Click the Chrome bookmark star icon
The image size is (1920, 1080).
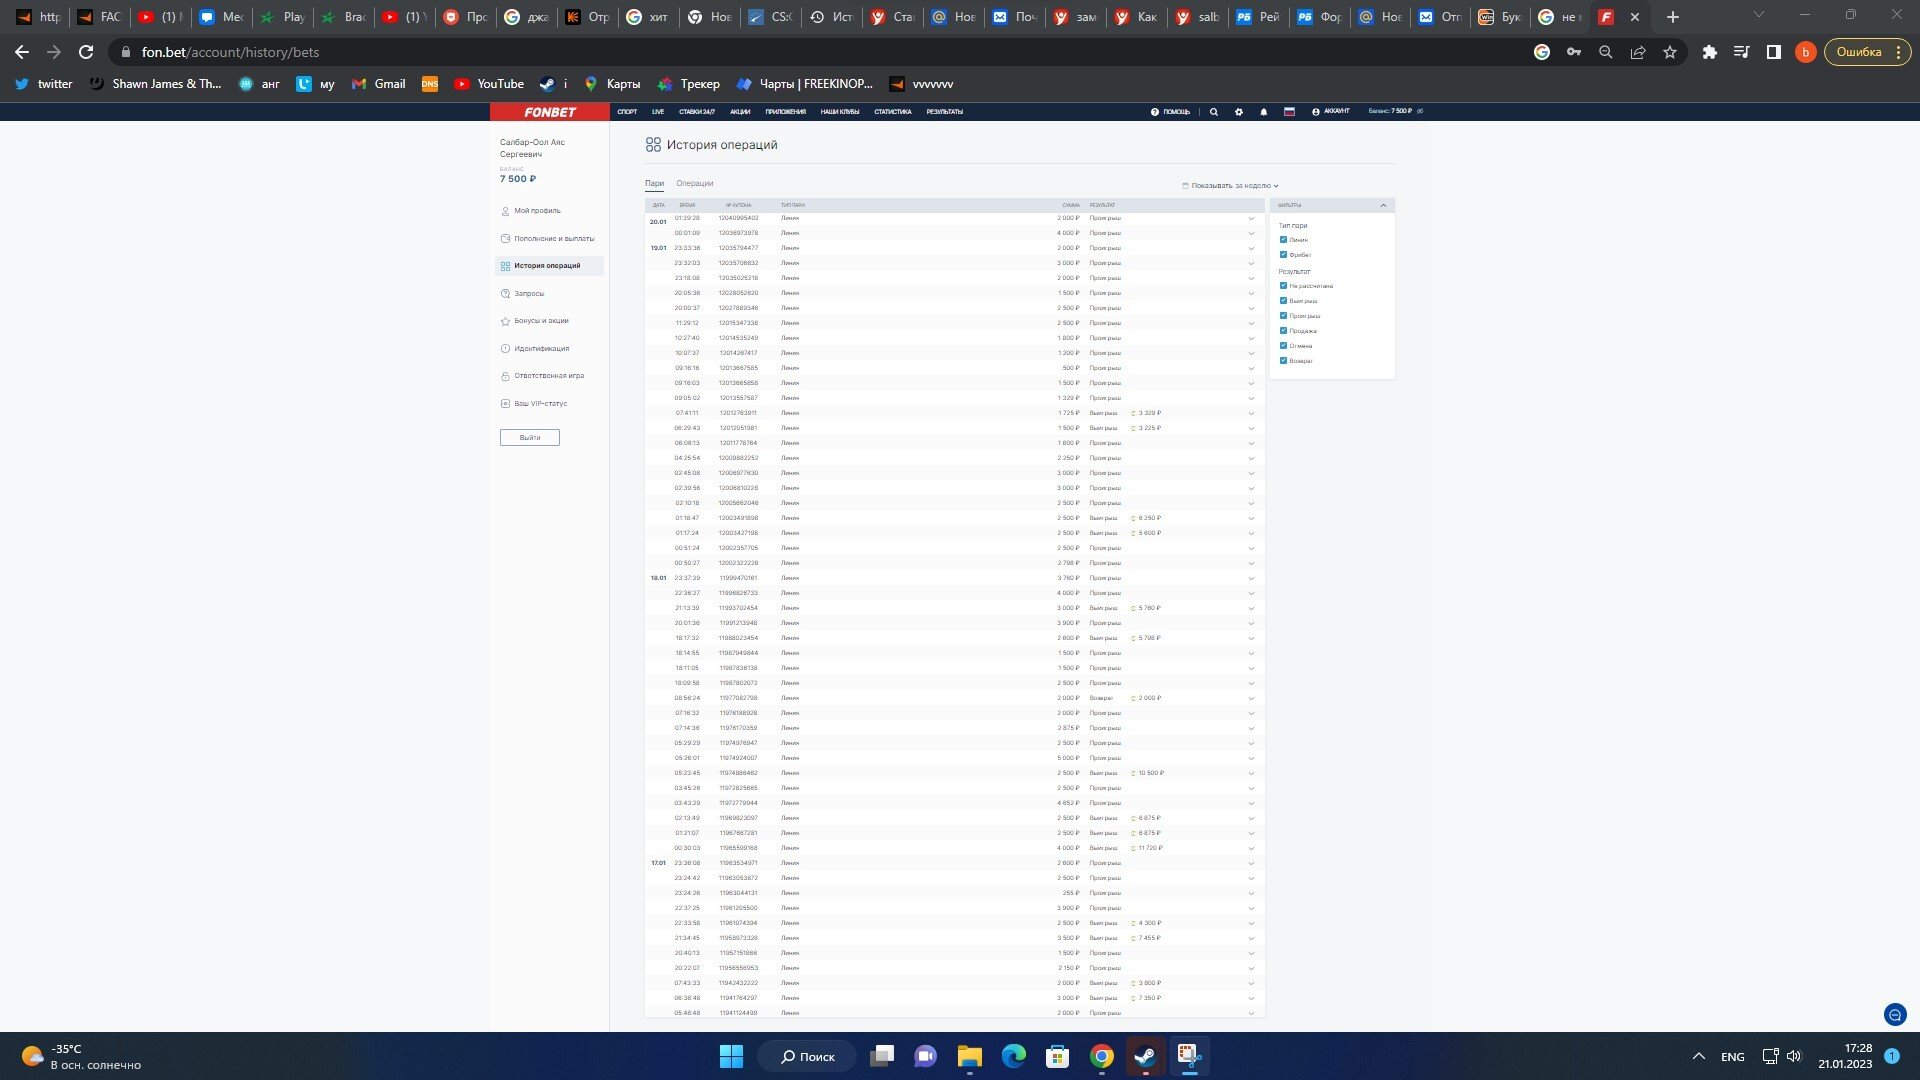pyautogui.click(x=1670, y=52)
